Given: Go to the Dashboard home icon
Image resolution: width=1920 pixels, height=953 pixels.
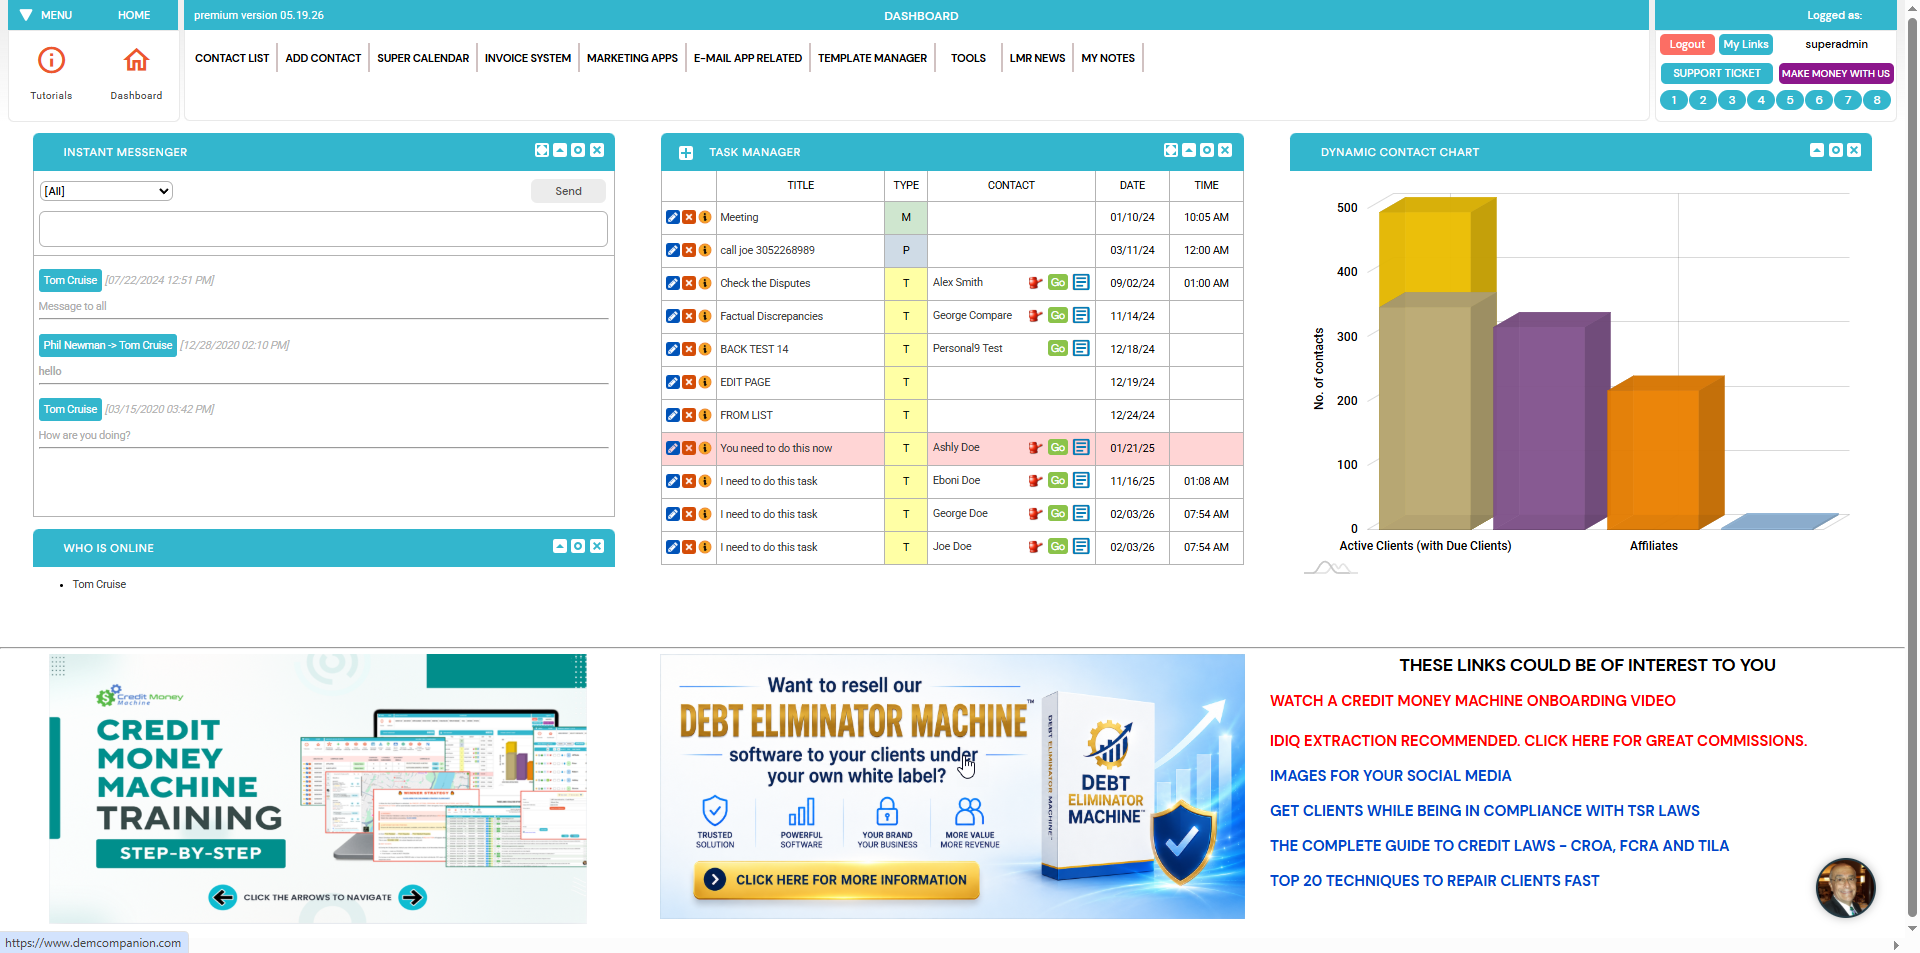Looking at the screenshot, I should point(136,60).
